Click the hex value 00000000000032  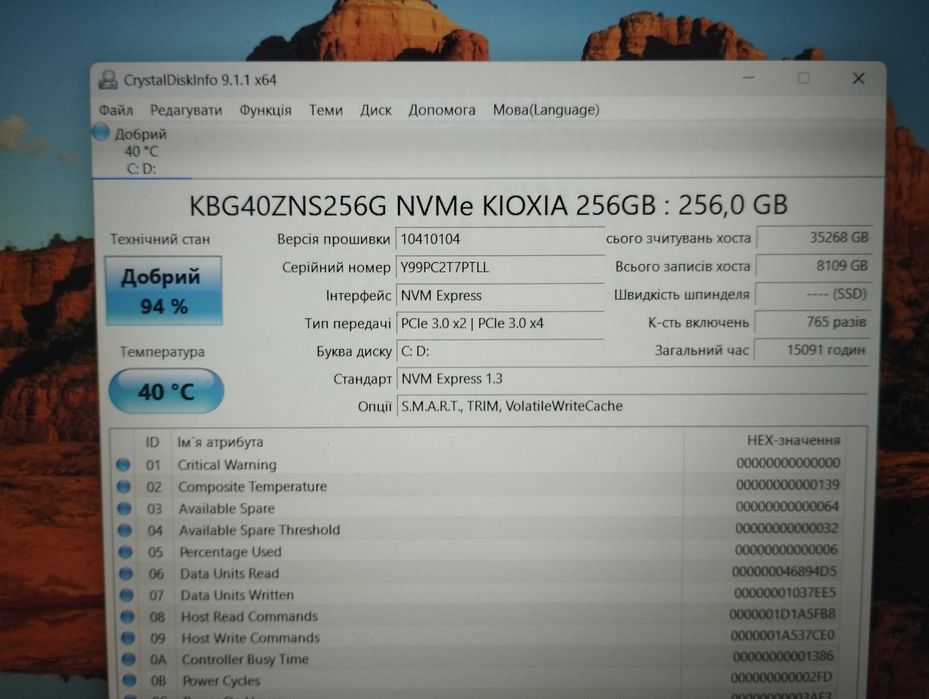(x=787, y=528)
